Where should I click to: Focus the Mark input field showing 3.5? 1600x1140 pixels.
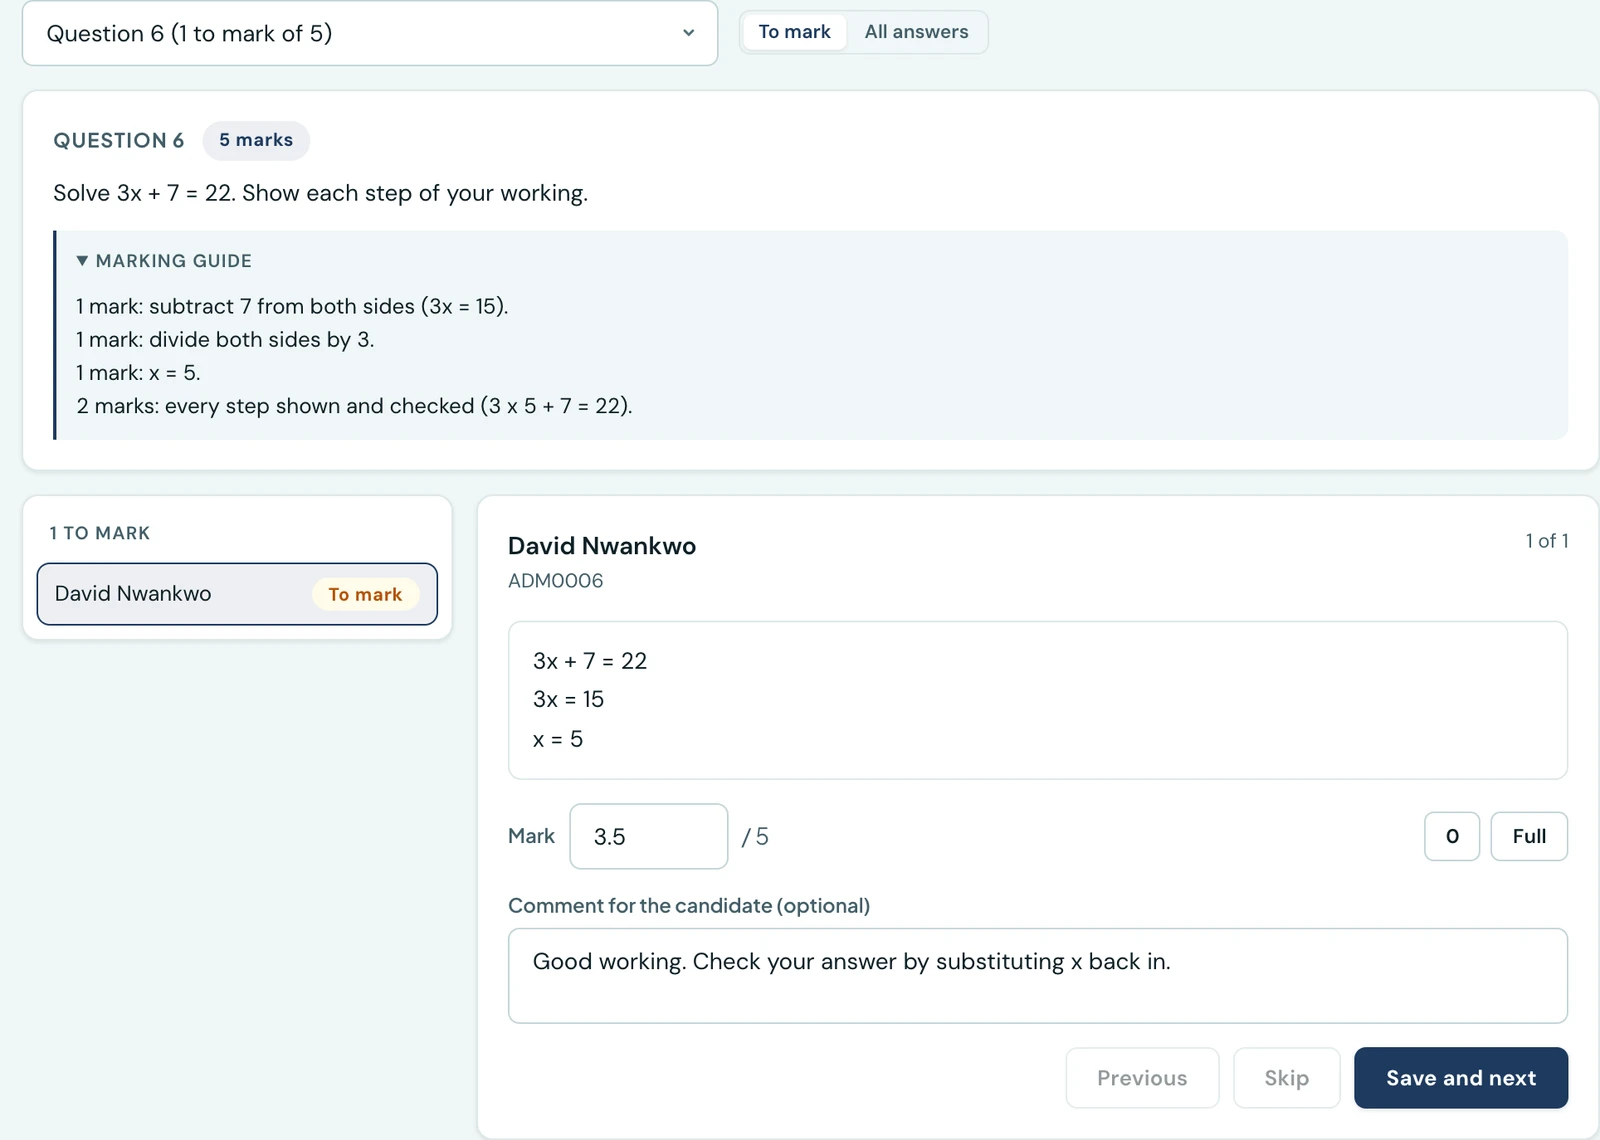[x=649, y=837]
